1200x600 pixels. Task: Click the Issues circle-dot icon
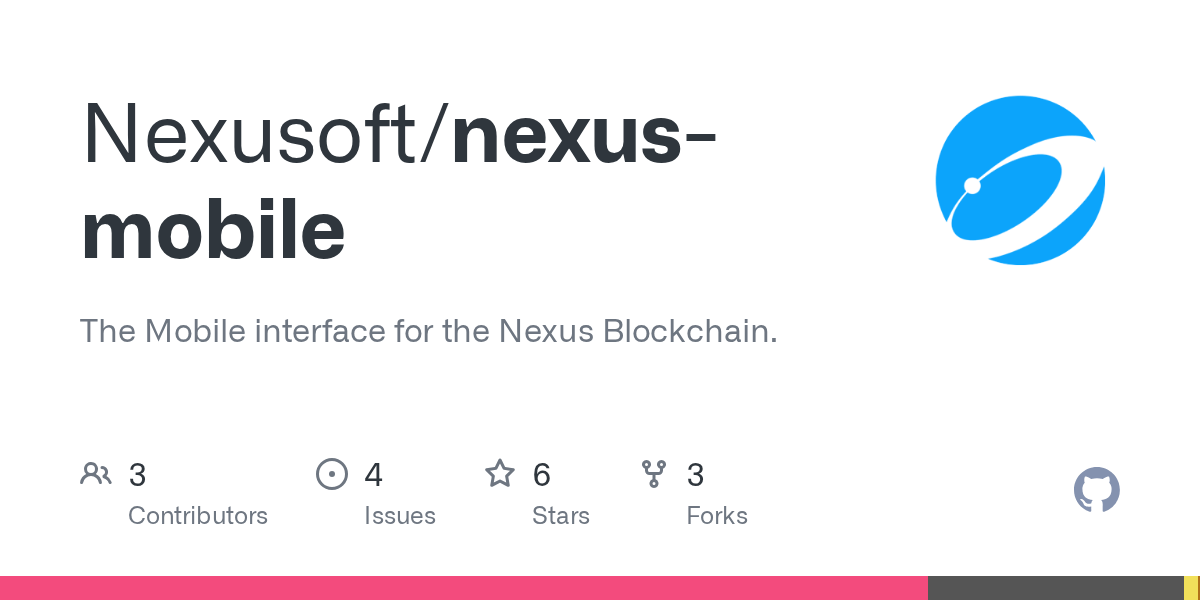(331, 474)
